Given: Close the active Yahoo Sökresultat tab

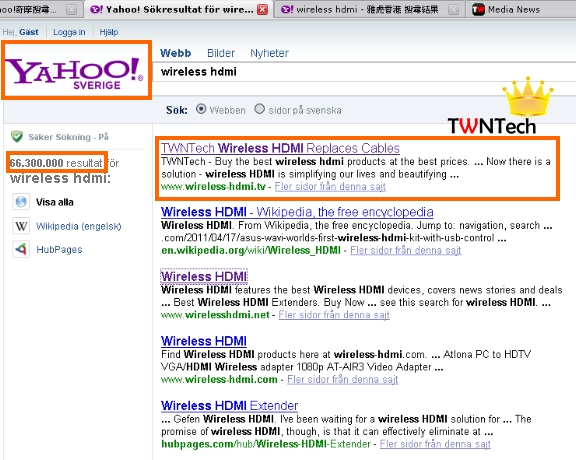Looking at the screenshot, I should pyautogui.click(x=262, y=10).
